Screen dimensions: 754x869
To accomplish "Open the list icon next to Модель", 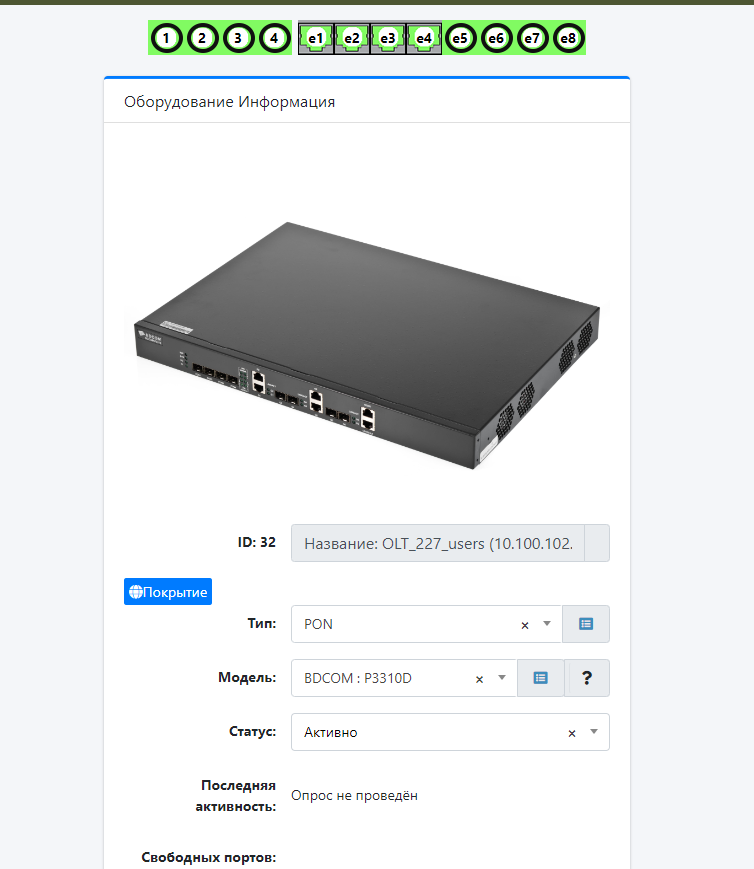I will pyautogui.click(x=541, y=678).
